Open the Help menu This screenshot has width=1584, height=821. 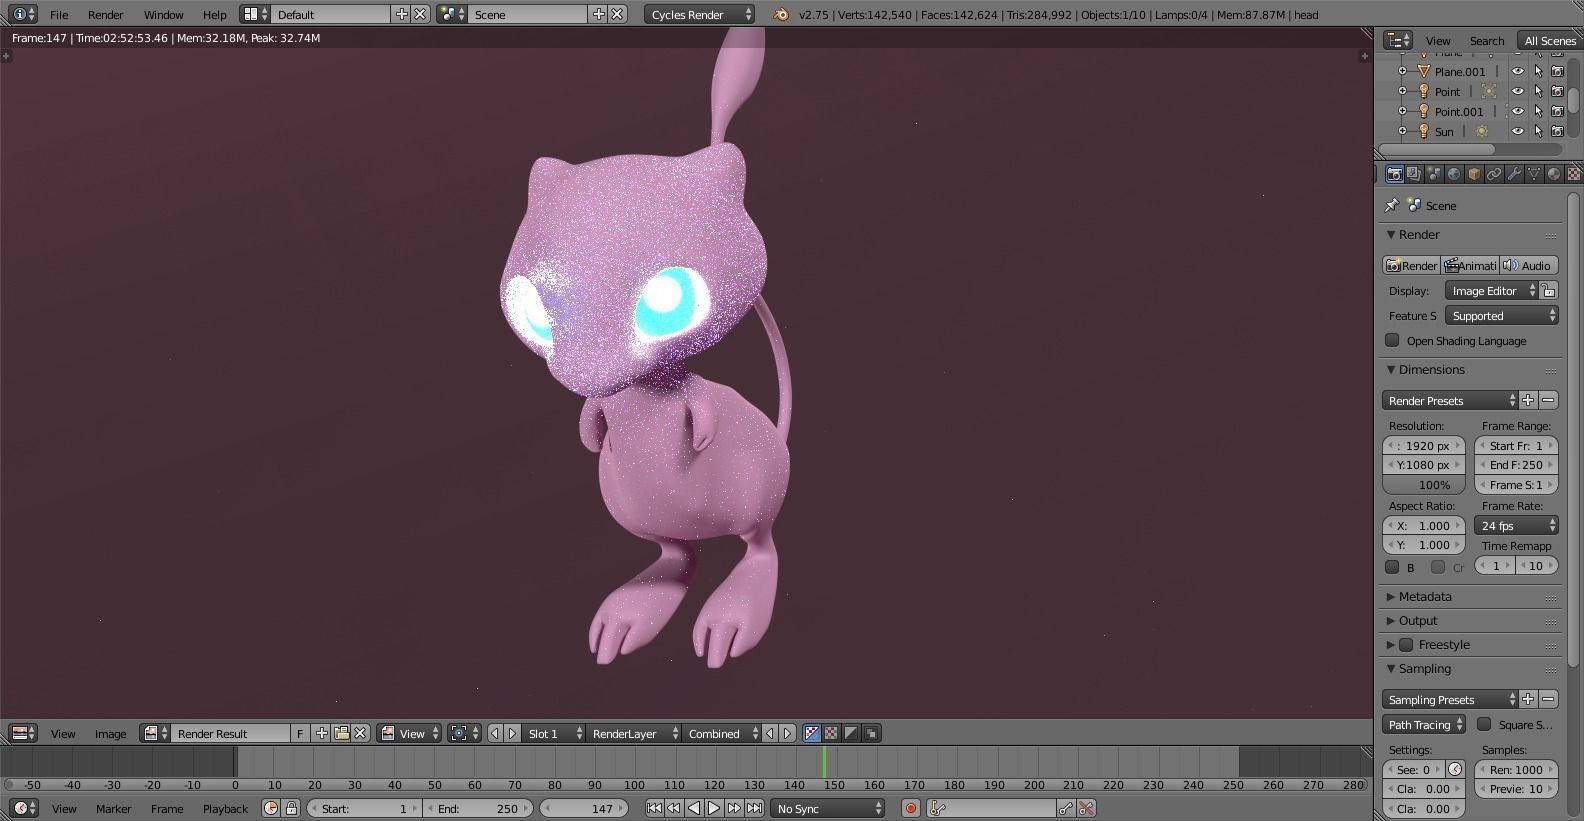tap(214, 14)
